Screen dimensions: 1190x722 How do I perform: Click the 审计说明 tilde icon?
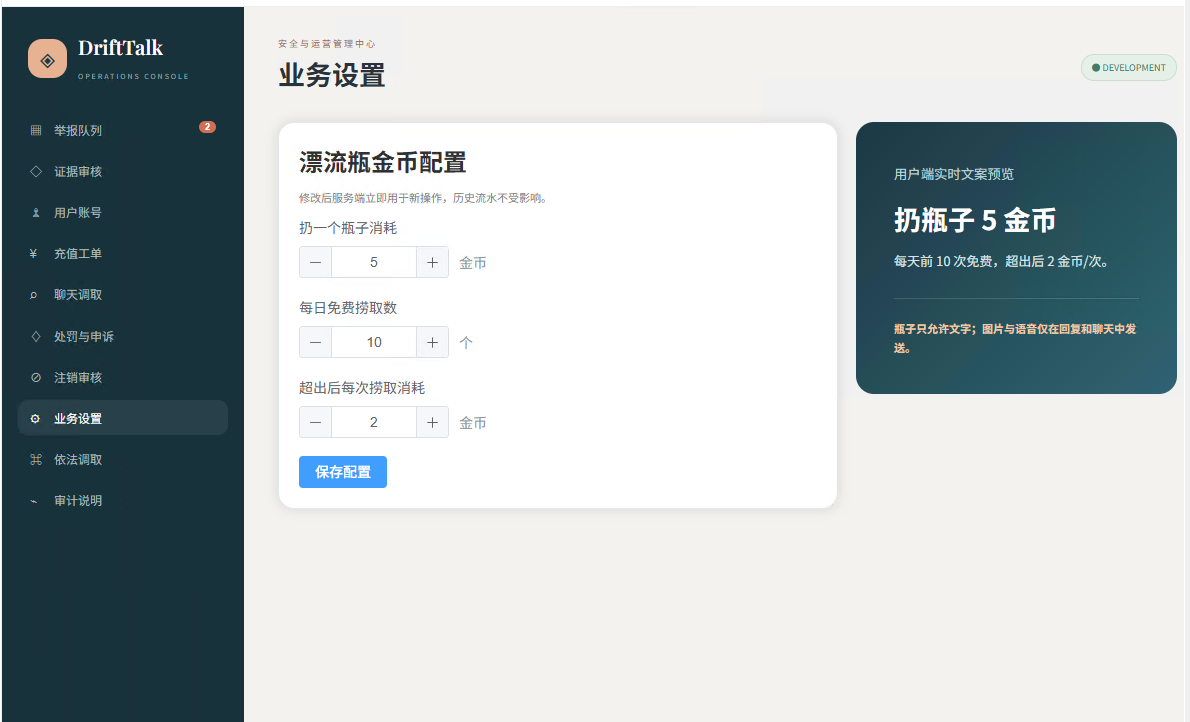point(33,501)
